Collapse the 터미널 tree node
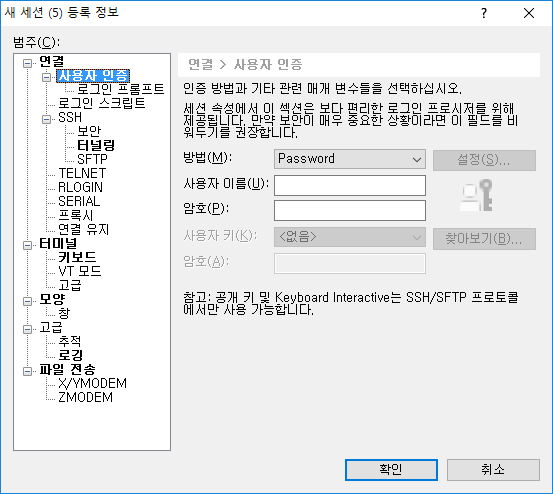The width and height of the screenshot is (553, 494). pos(28,245)
